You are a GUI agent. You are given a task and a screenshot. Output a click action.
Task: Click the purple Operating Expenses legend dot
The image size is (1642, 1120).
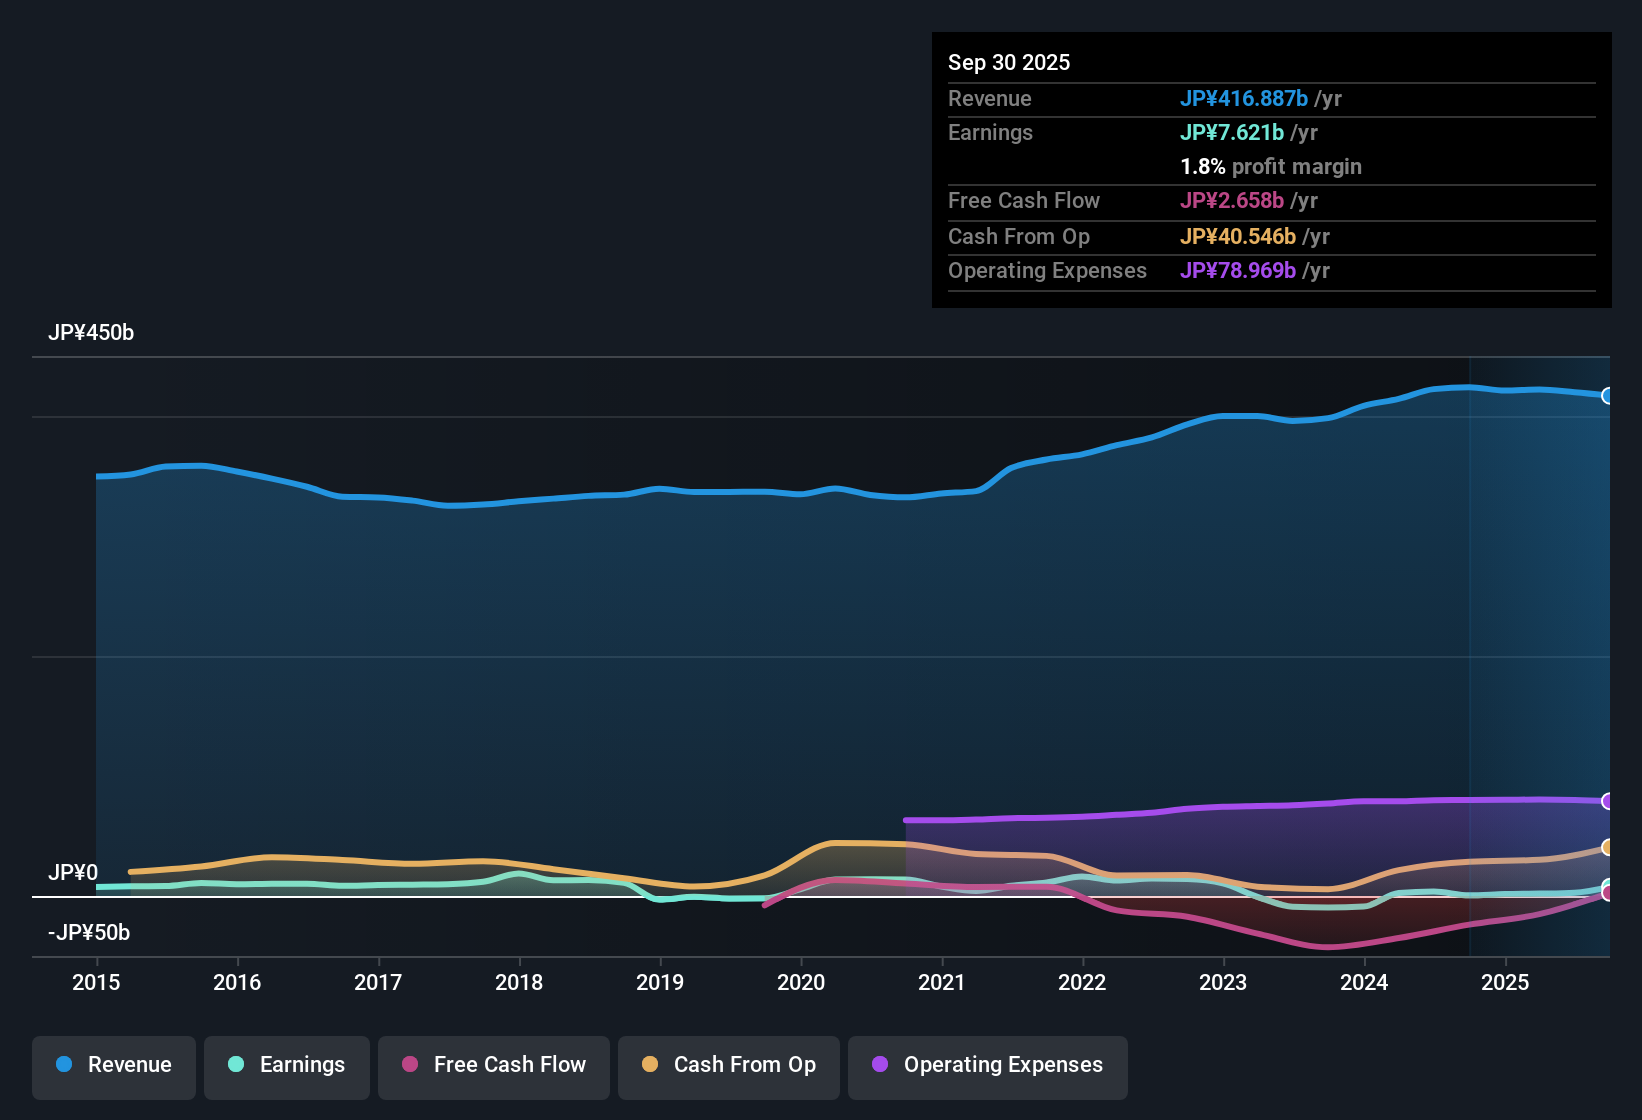tap(880, 1065)
